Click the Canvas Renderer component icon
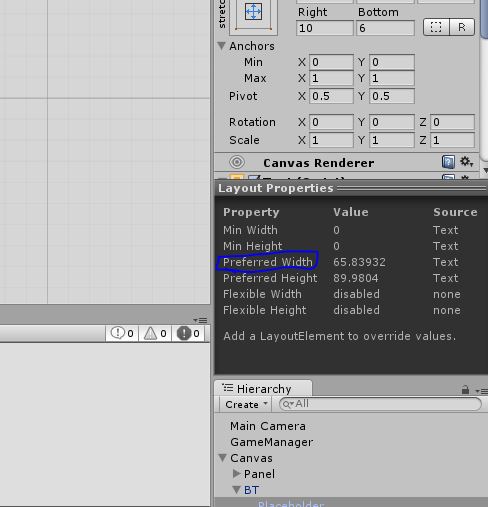488x507 pixels. (x=237, y=162)
